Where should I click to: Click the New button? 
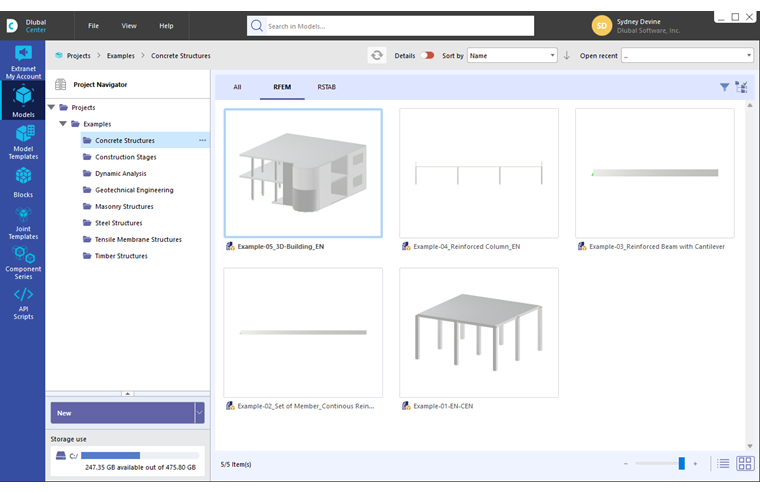coord(122,413)
